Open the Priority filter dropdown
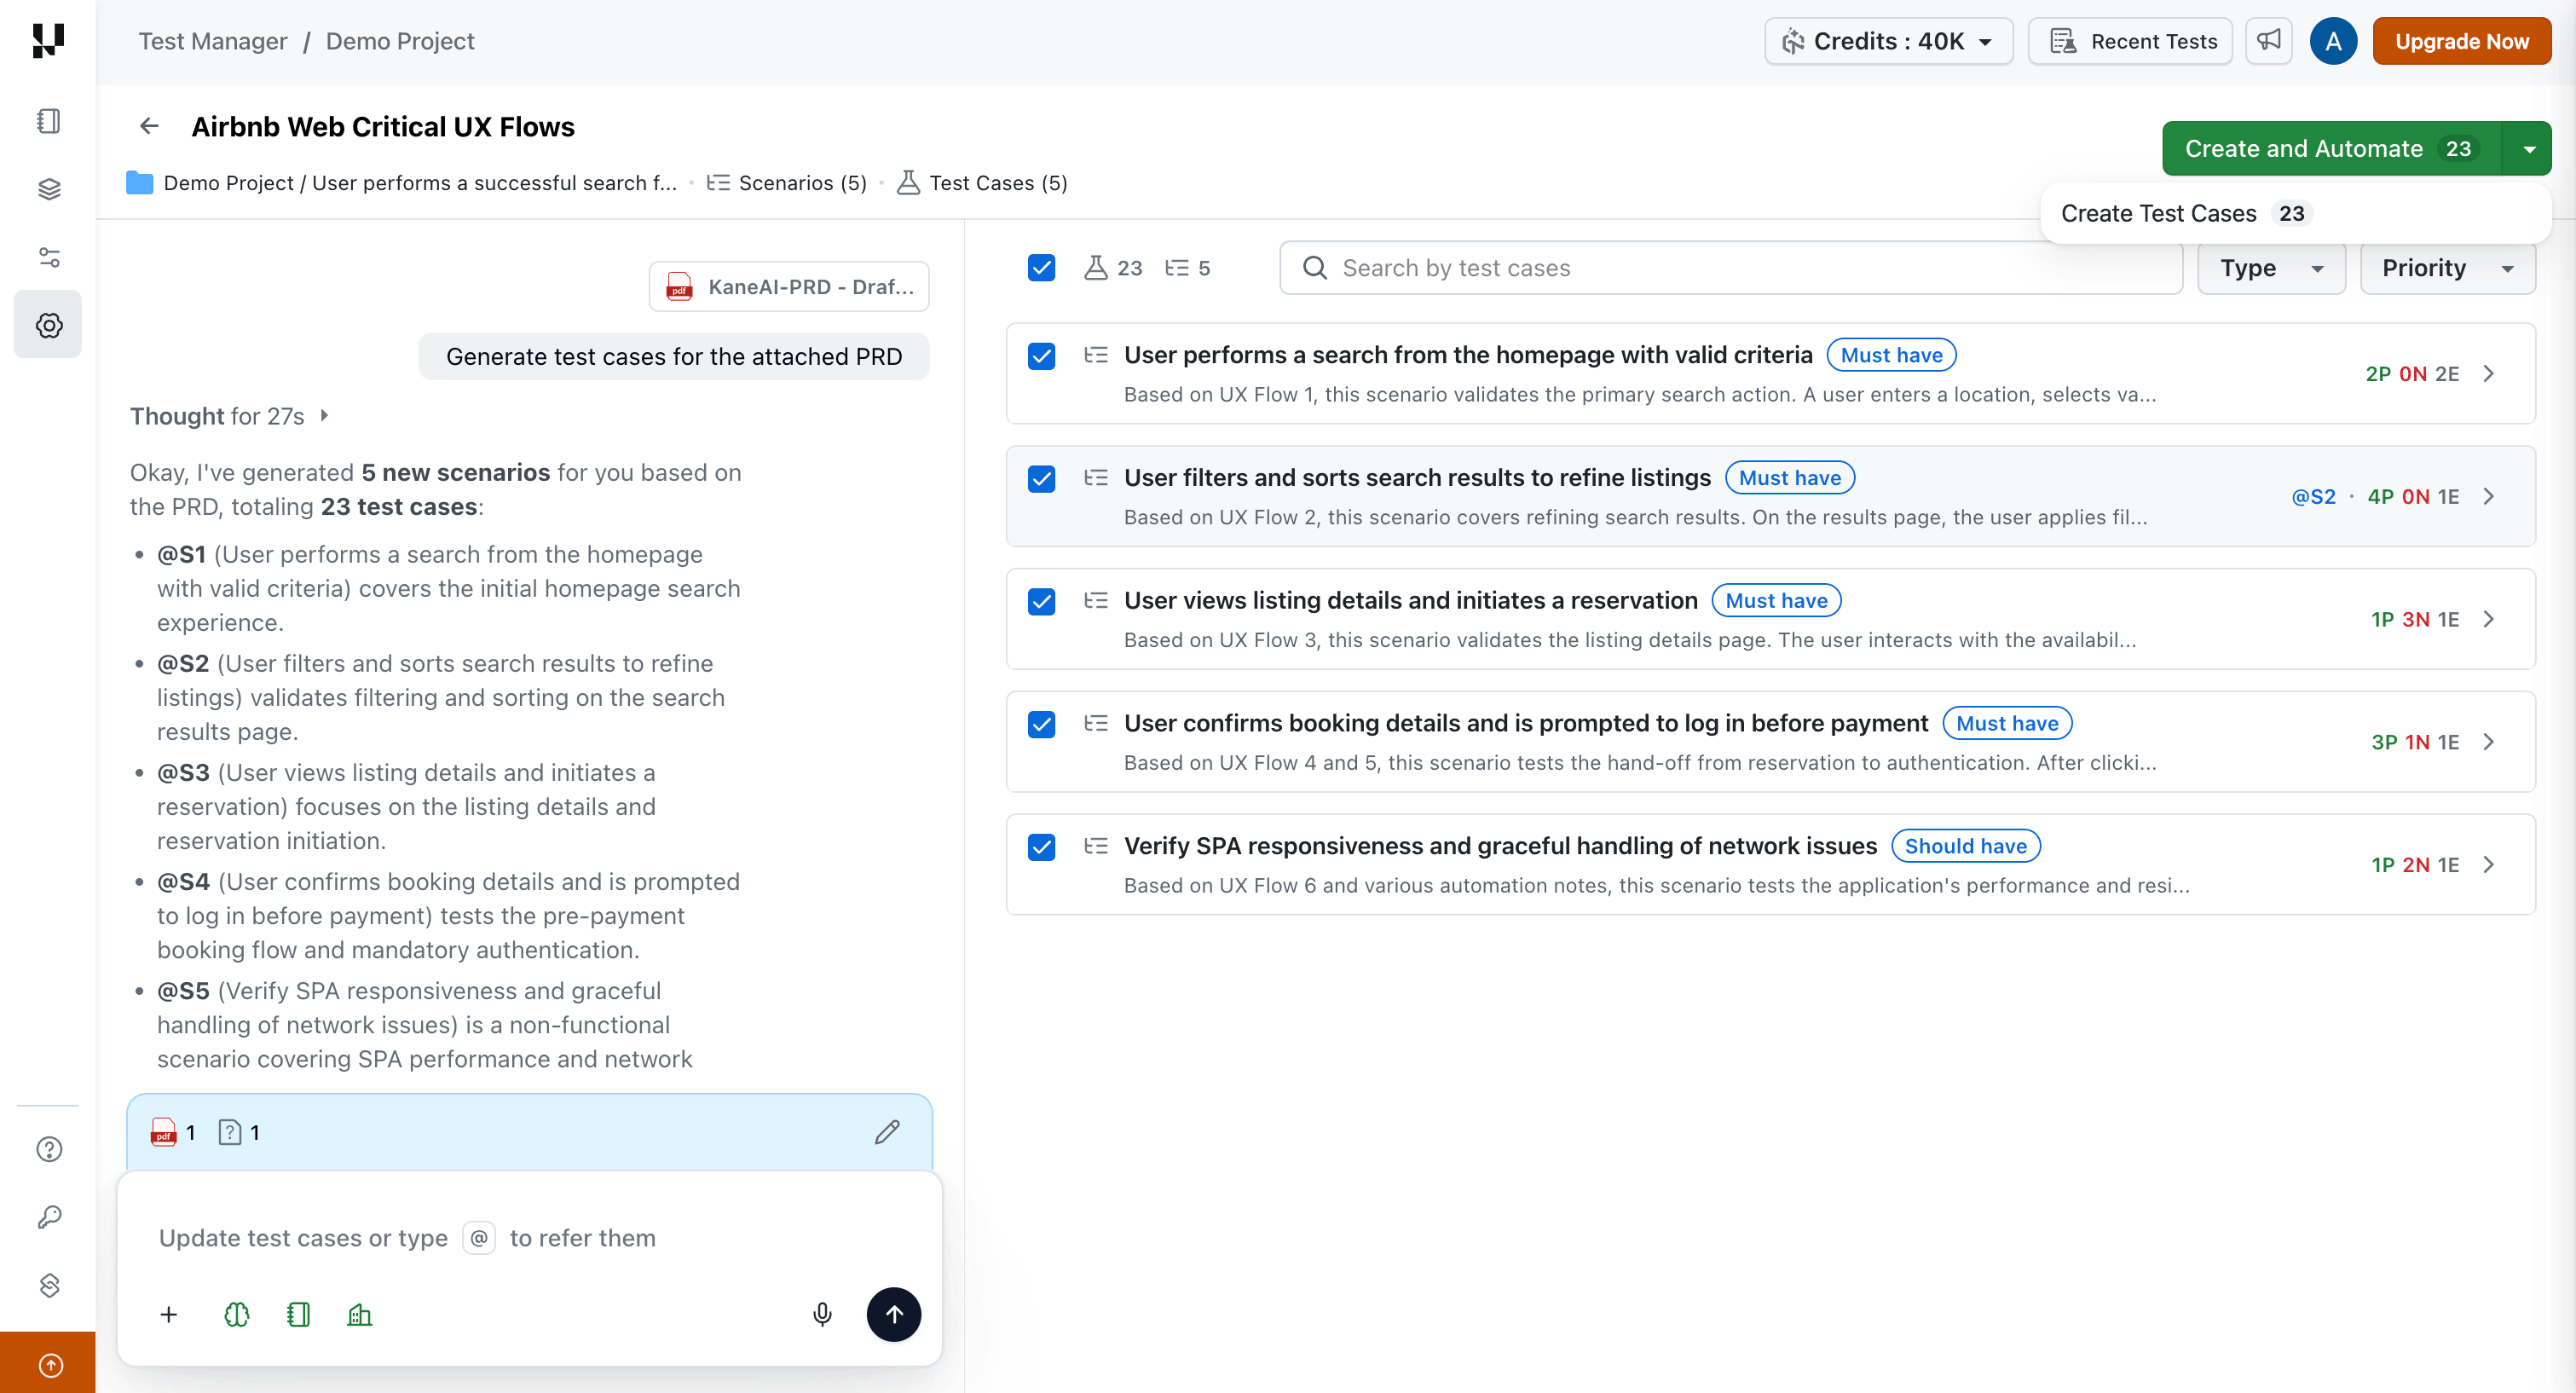This screenshot has width=2576, height=1393. pyautogui.click(x=2447, y=268)
